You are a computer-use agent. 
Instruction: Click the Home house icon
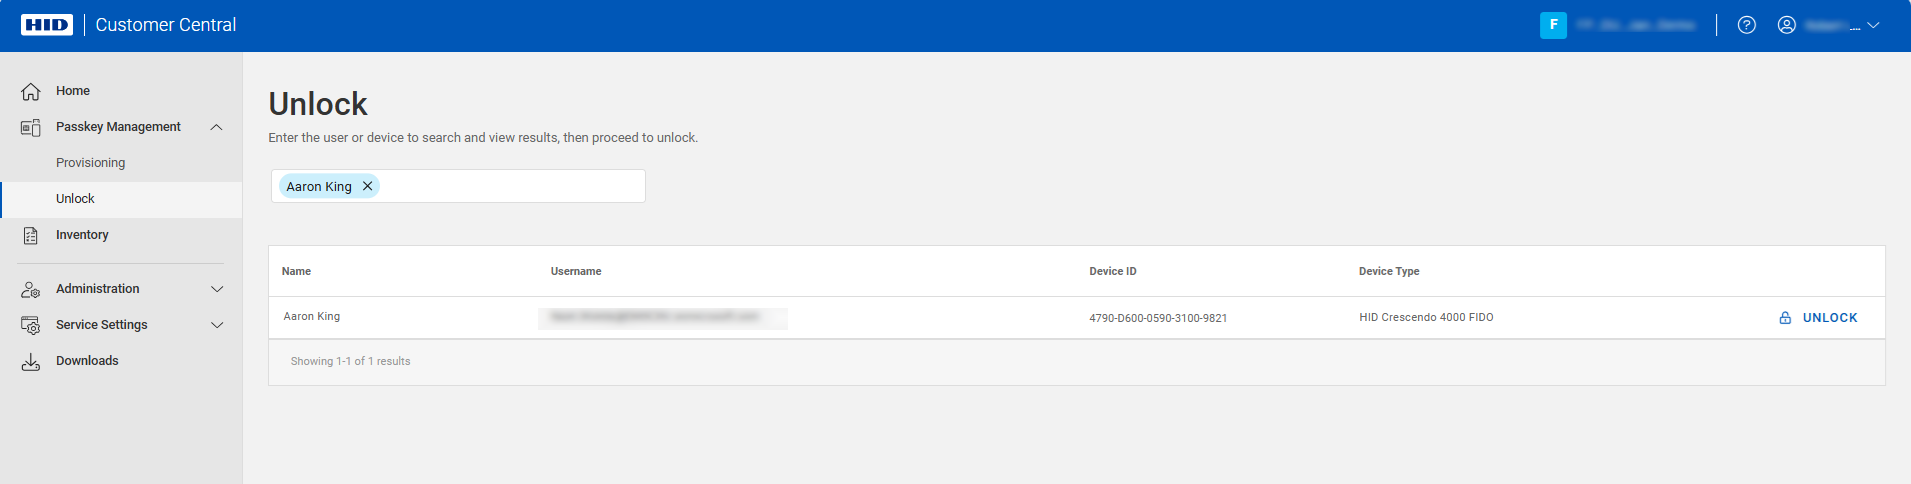31,91
